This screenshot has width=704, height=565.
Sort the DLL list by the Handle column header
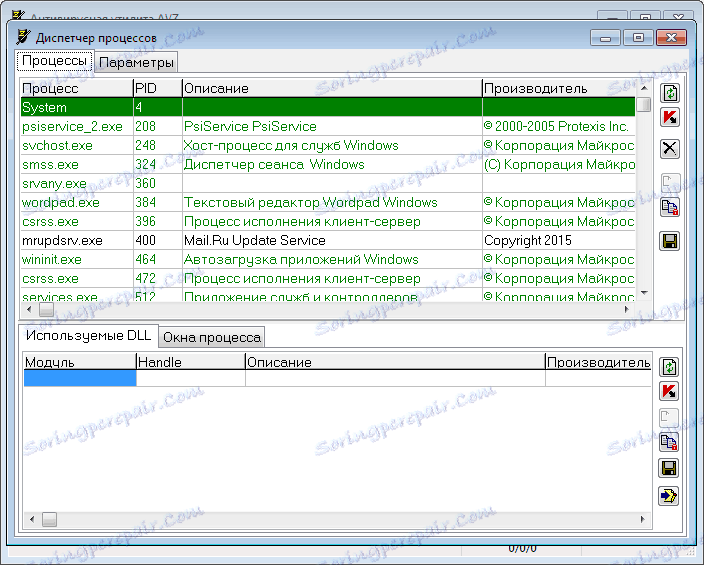tap(190, 362)
